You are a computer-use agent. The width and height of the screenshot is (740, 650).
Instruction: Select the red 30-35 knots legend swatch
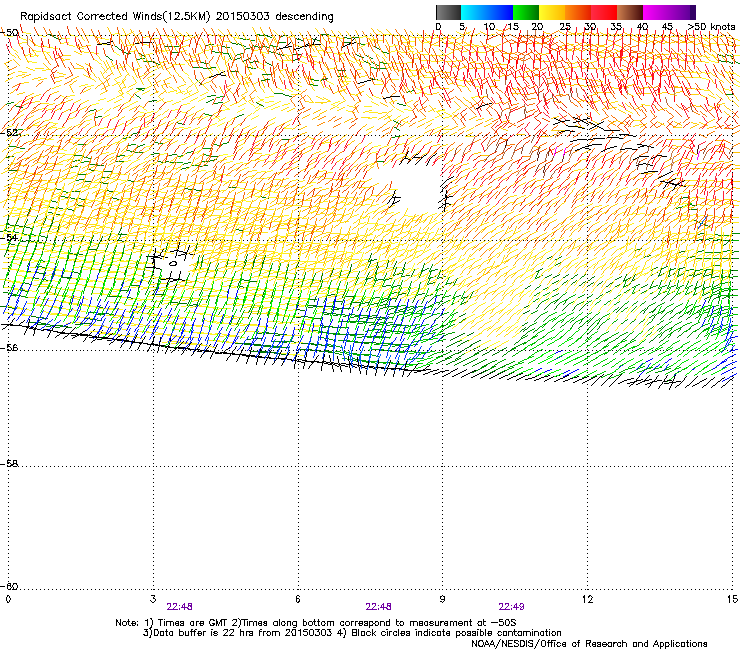(x=604, y=12)
